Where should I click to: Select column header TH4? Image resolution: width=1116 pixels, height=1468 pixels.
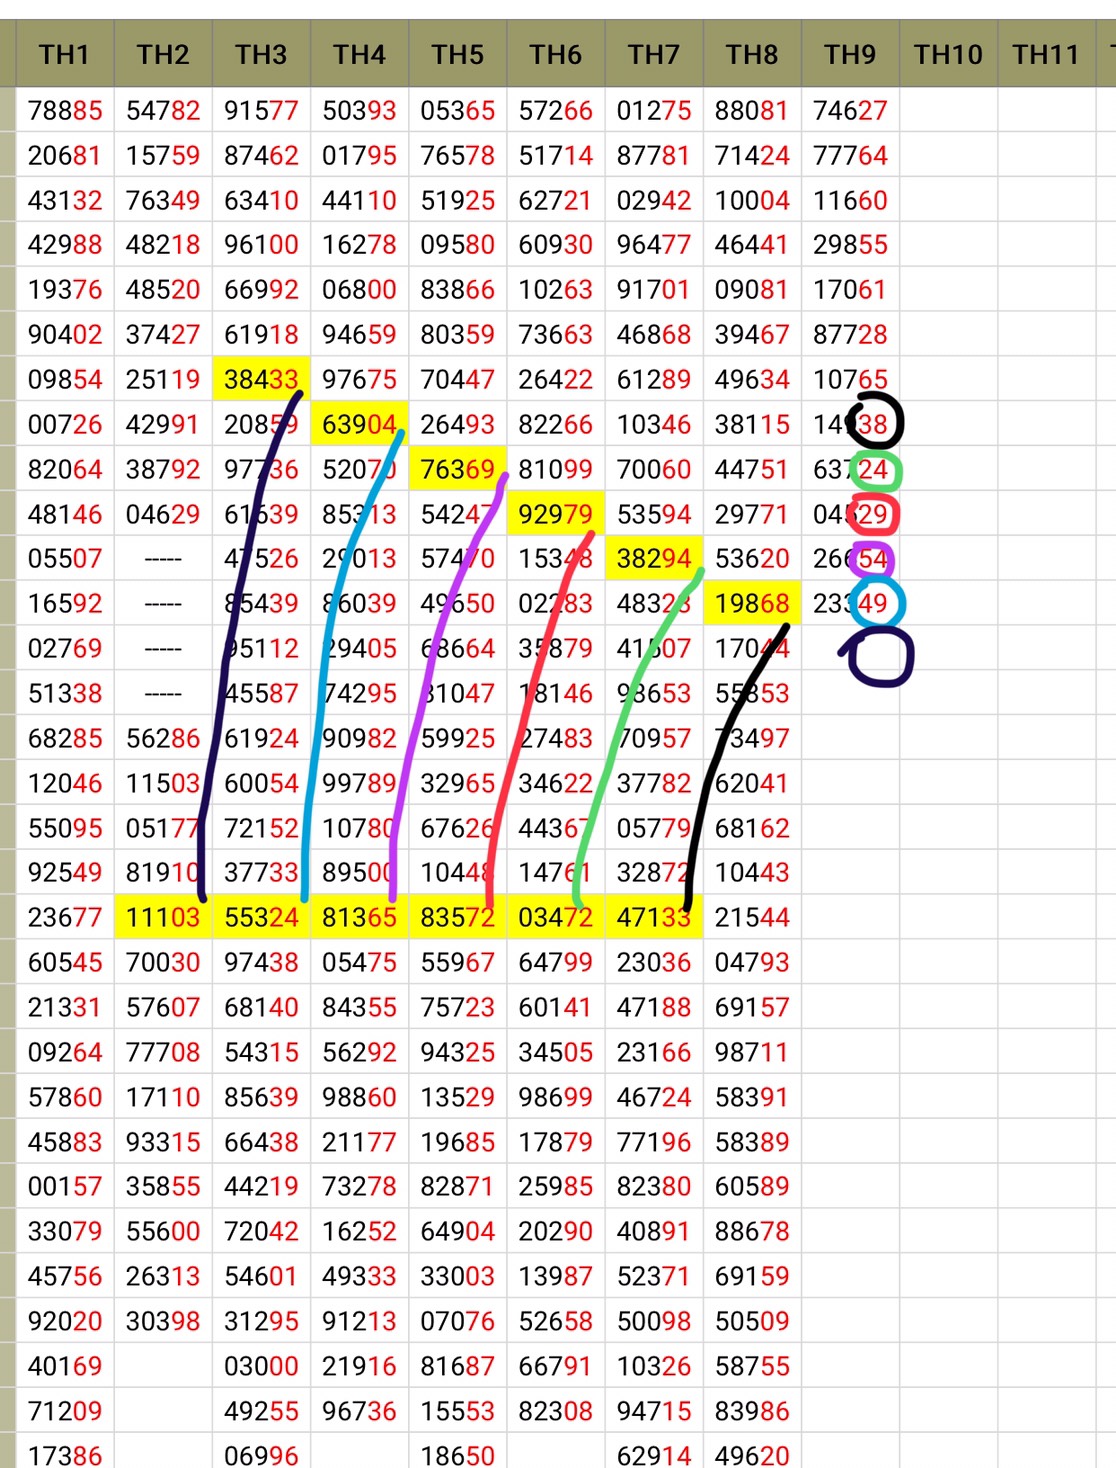pos(359,53)
